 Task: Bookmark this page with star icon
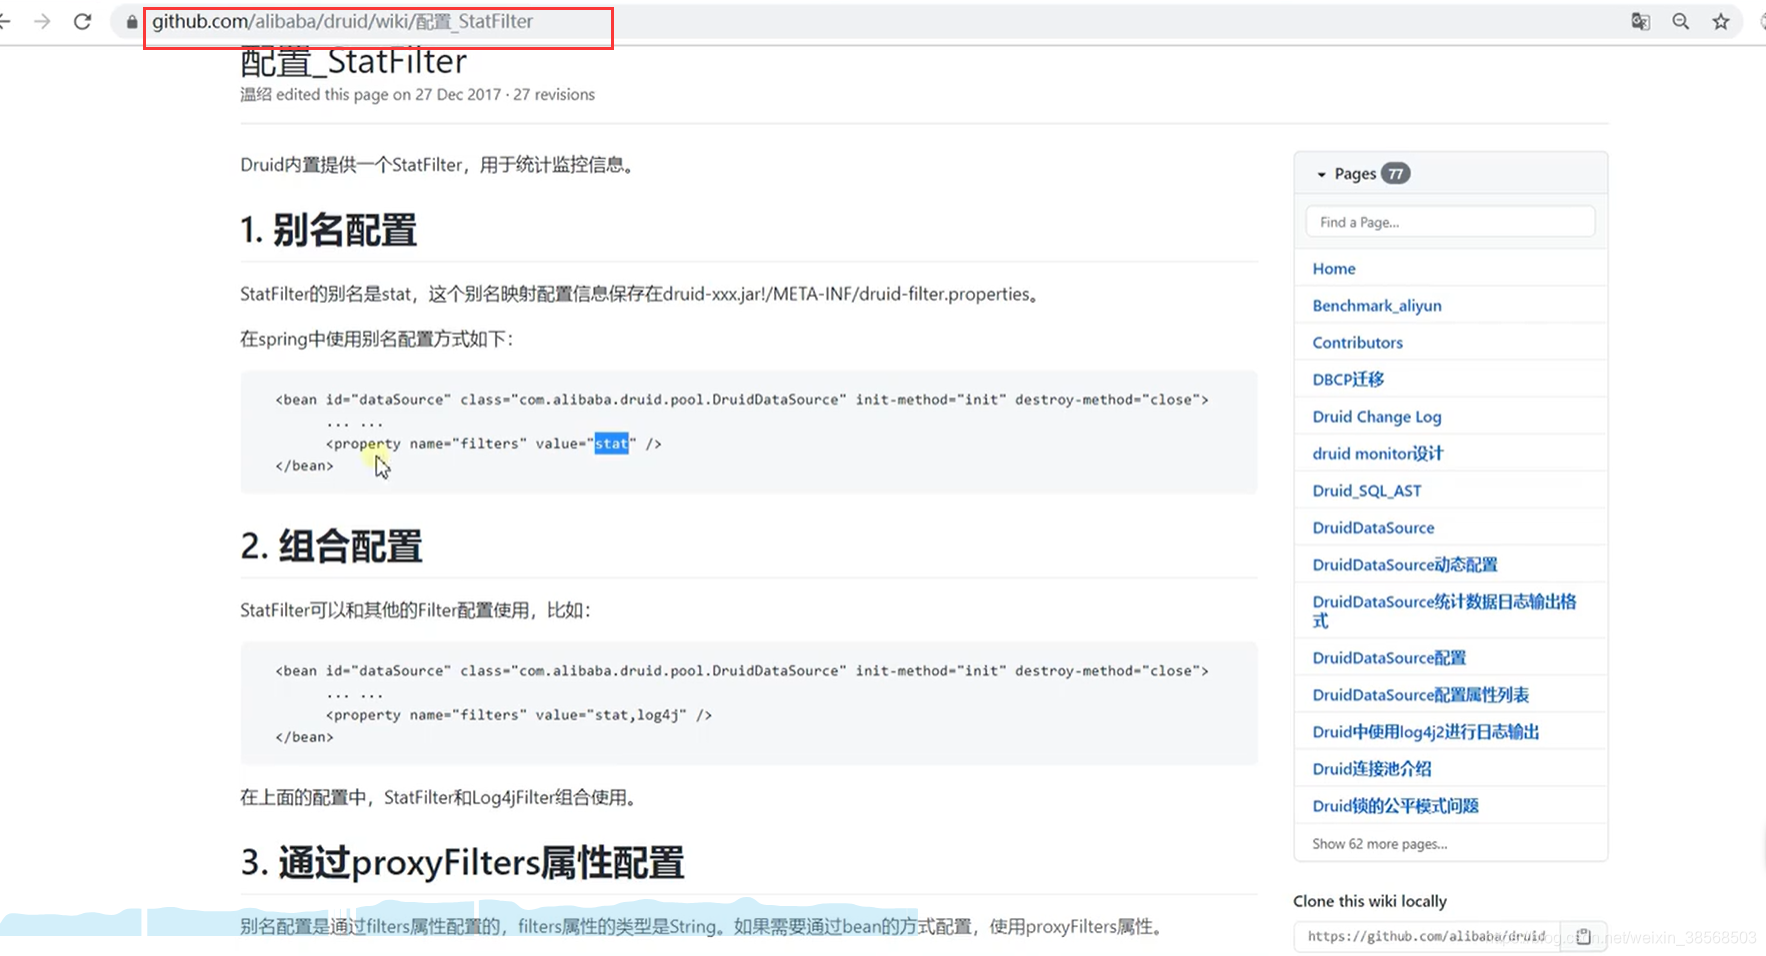(x=1721, y=21)
